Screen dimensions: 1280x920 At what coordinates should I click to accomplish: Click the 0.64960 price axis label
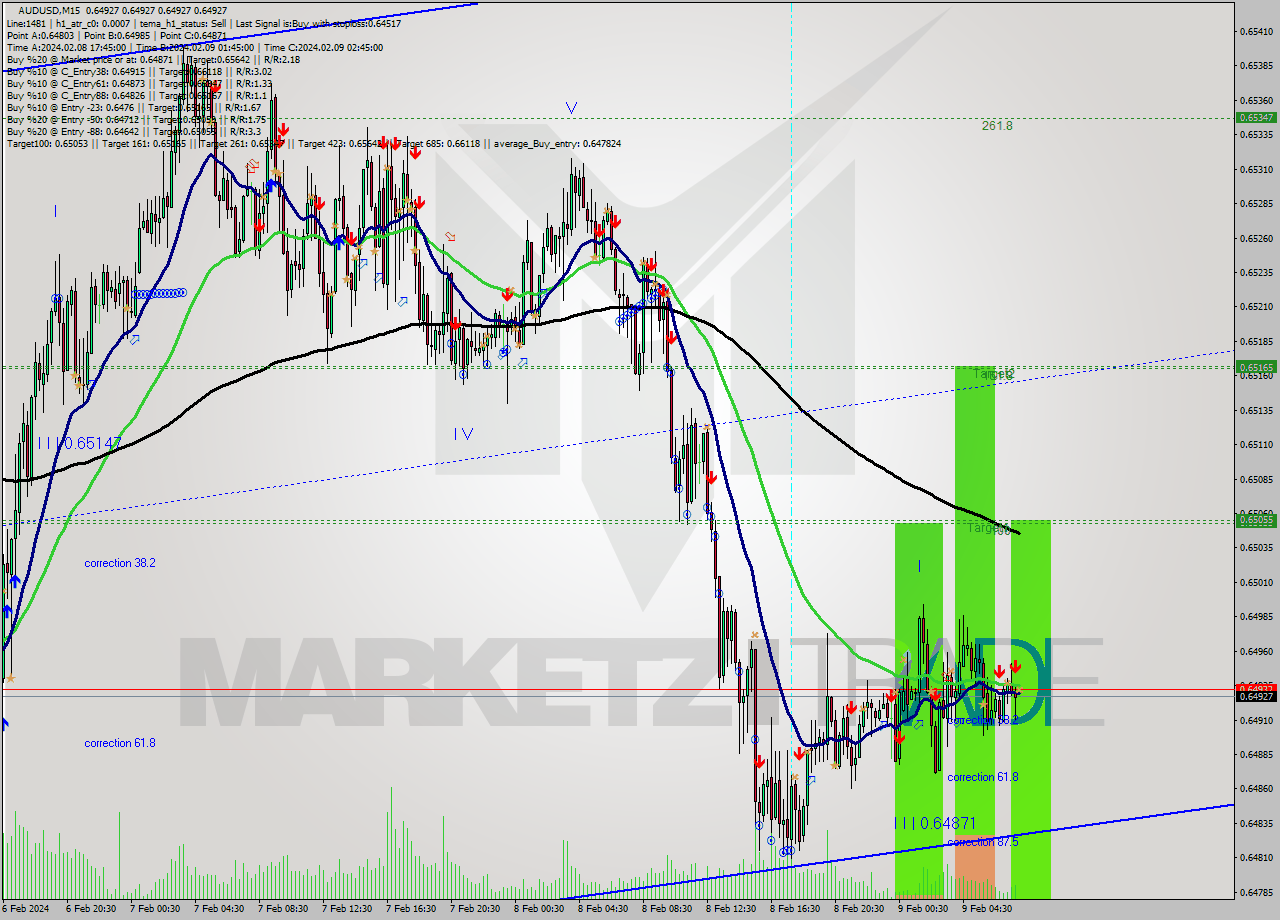1256,651
